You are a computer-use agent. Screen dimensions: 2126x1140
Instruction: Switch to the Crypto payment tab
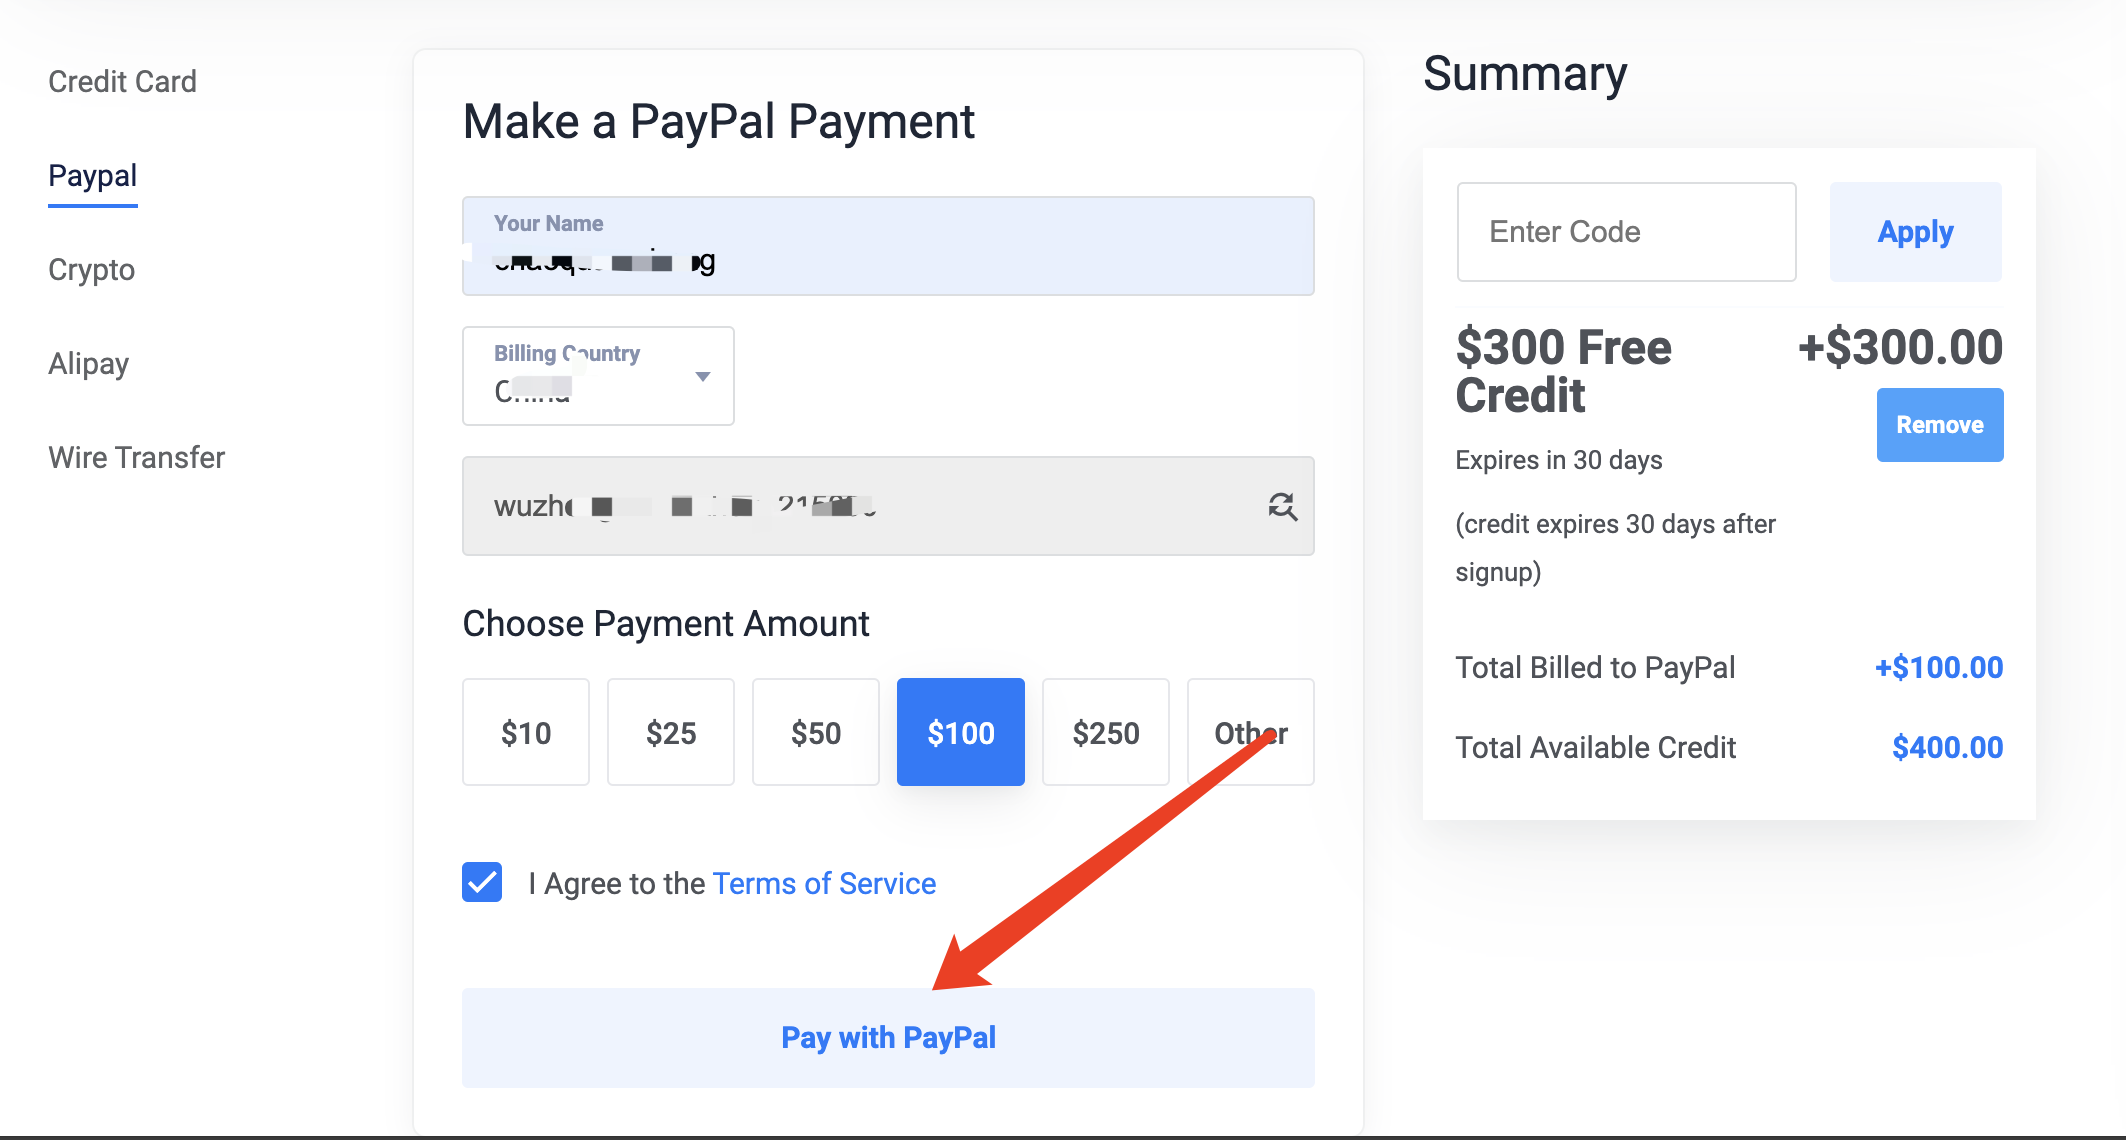click(x=91, y=269)
